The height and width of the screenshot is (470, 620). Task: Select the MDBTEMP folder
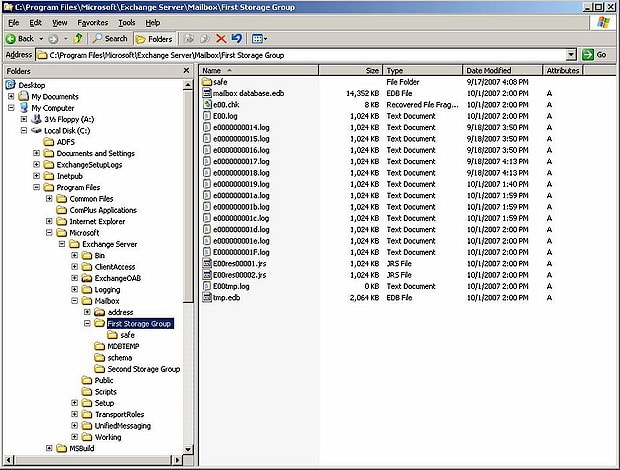[x=117, y=346]
